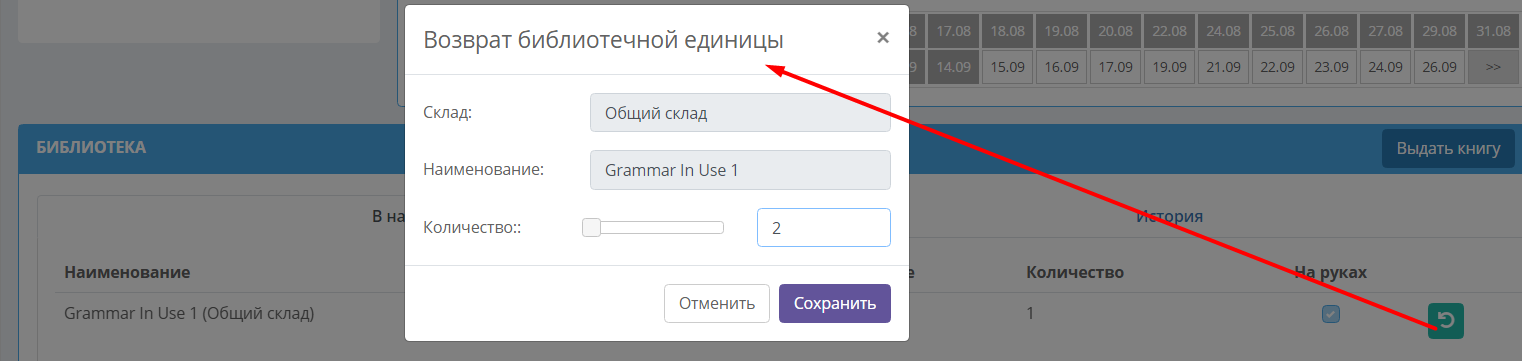
Task: Click the Количество slider handle
Action: (591, 228)
